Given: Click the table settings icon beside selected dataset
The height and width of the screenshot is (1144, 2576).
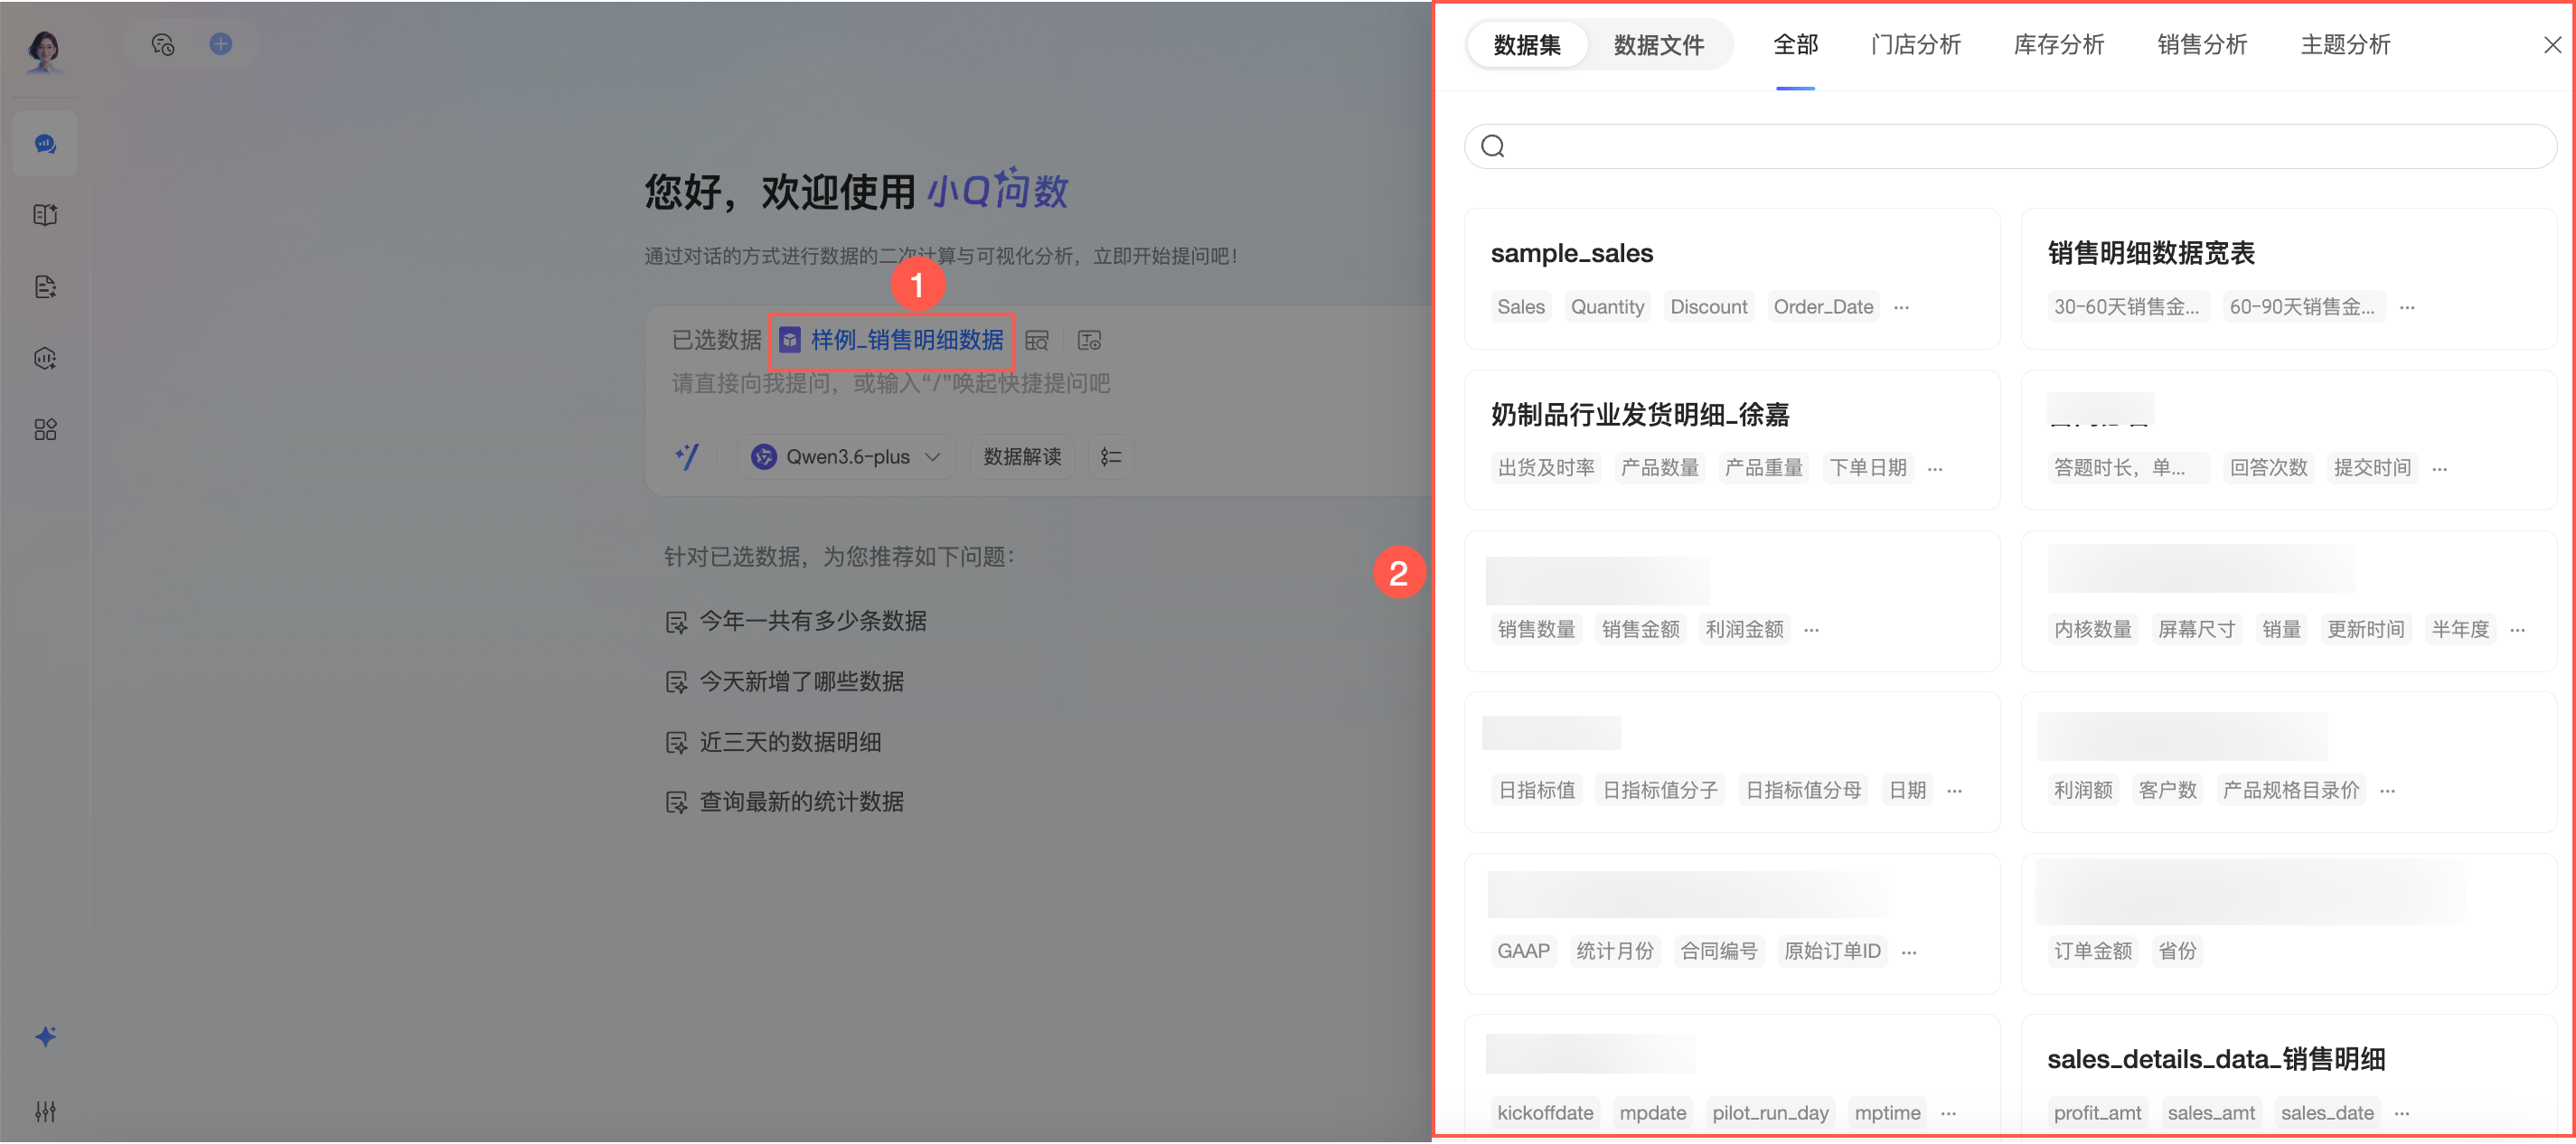Looking at the screenshot, I should tap(1089, 341).
